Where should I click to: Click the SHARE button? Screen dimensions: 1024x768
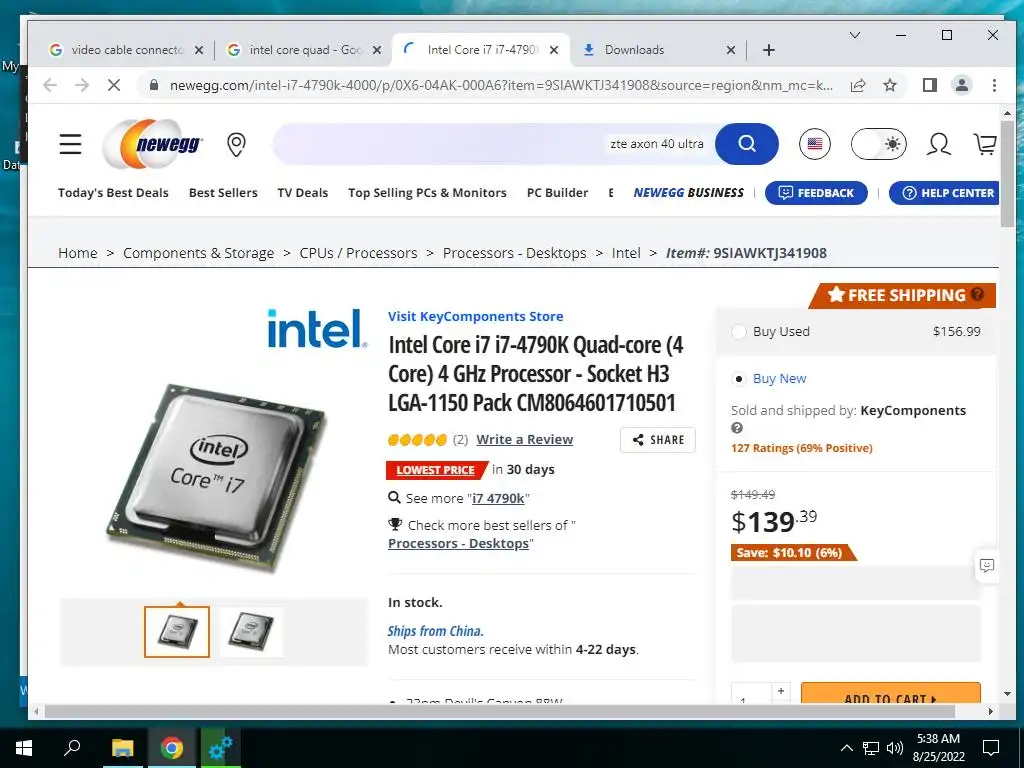click(x=658, y=440)
